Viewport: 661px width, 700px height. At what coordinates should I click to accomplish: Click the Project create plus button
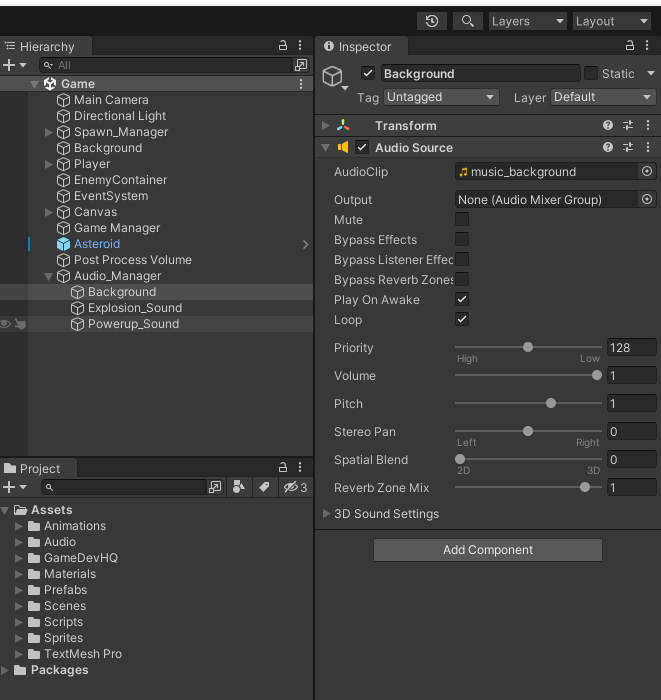tap(9, 487)
